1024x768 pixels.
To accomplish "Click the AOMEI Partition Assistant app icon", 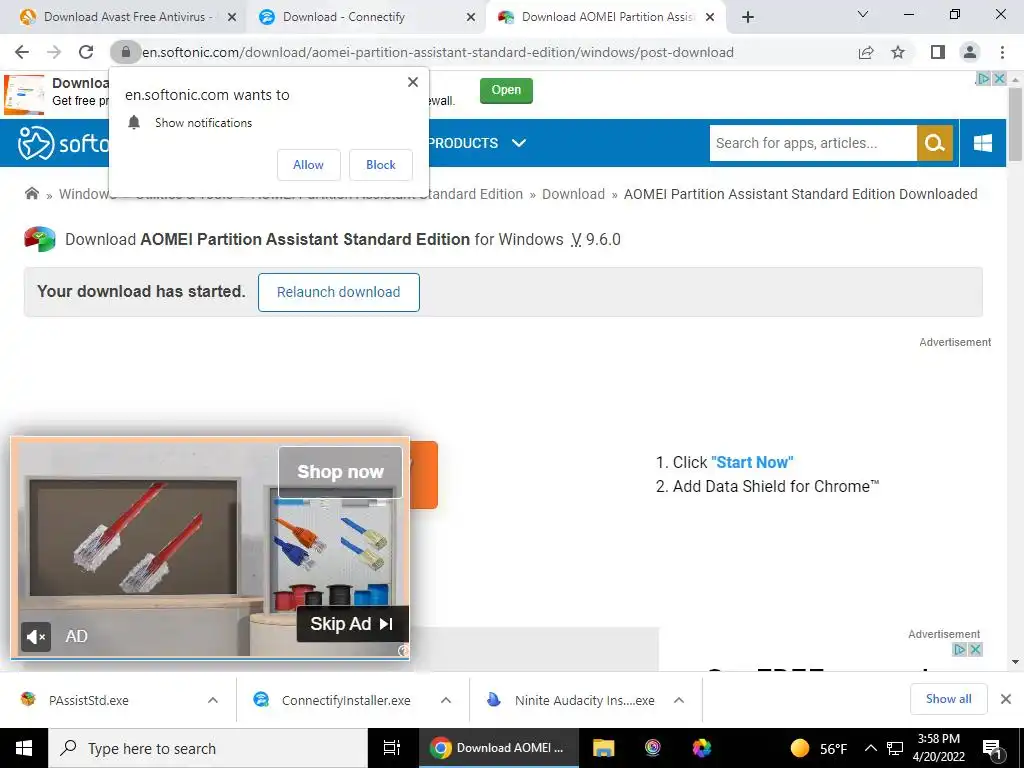I will (x=40, y=239).
